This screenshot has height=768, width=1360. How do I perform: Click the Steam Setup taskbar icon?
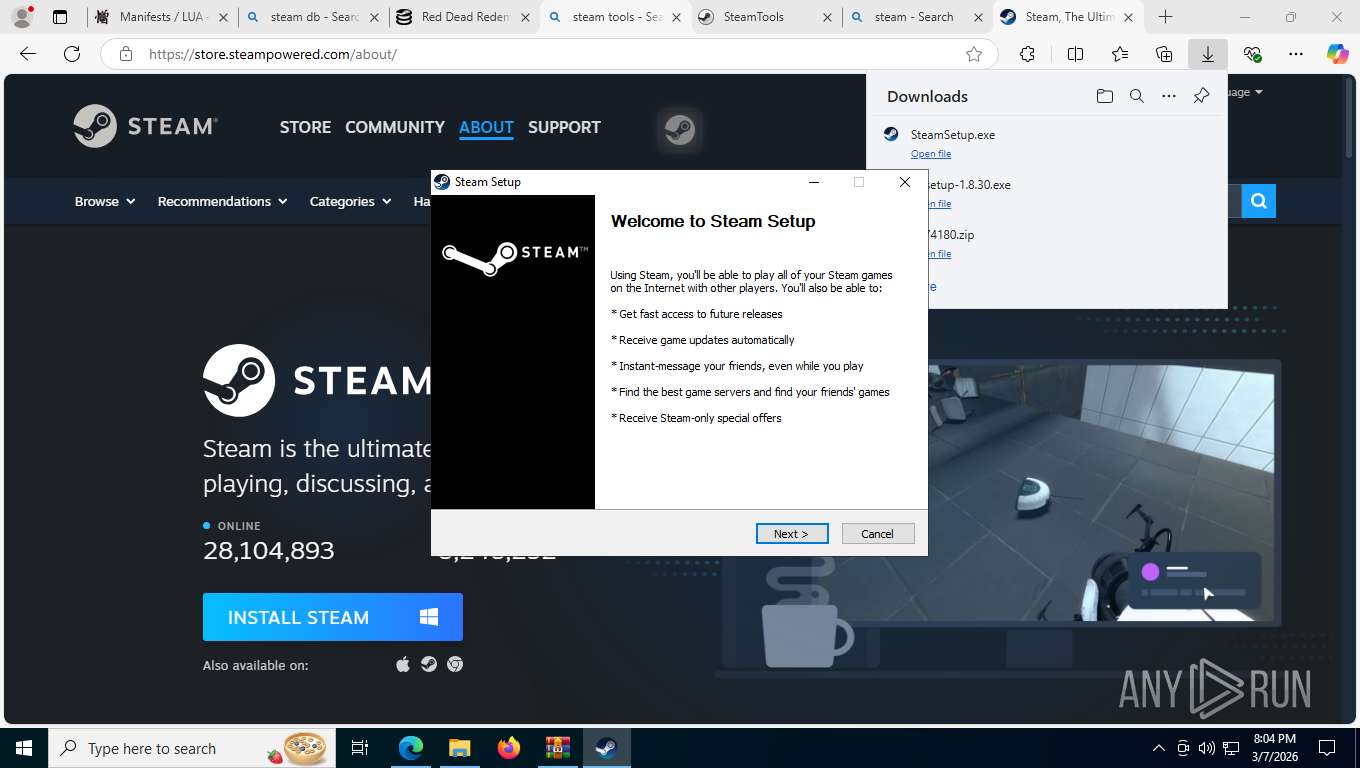(x=606, y=748)
